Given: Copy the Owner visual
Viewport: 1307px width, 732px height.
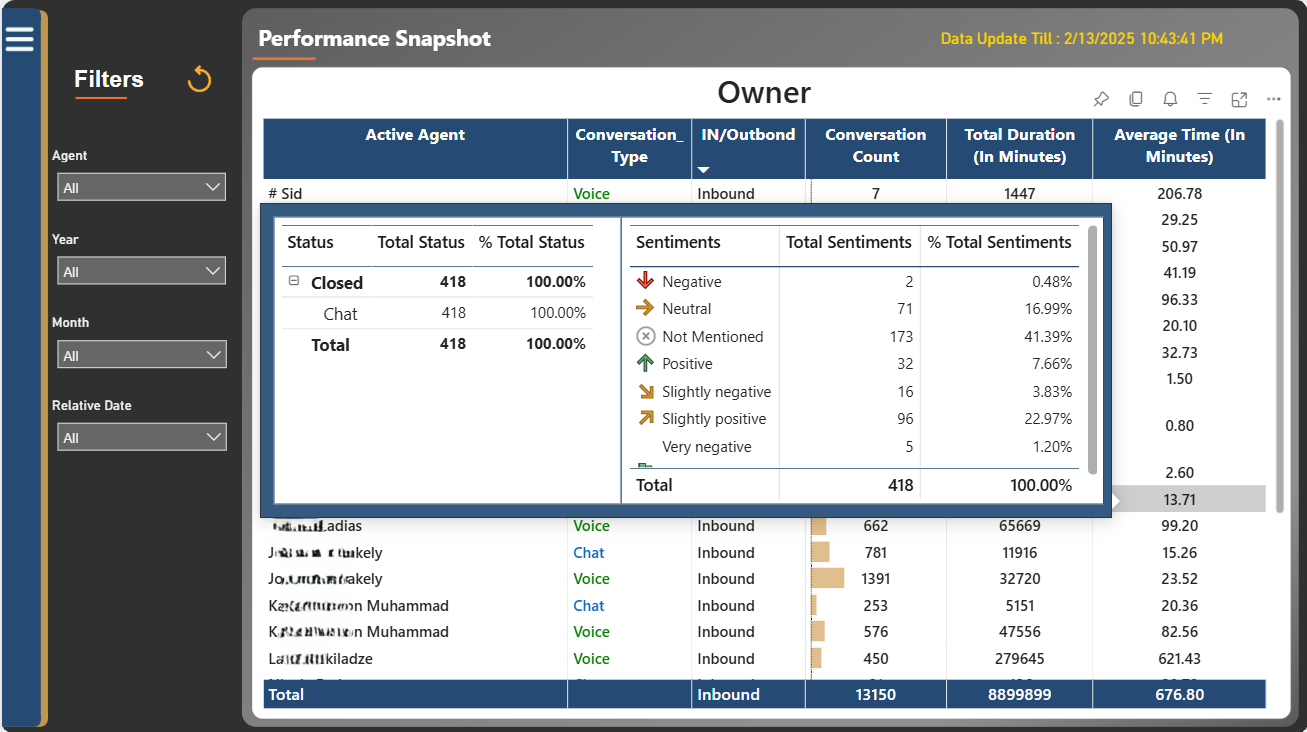Looking at the screenshot, I should coord(1136,99).
